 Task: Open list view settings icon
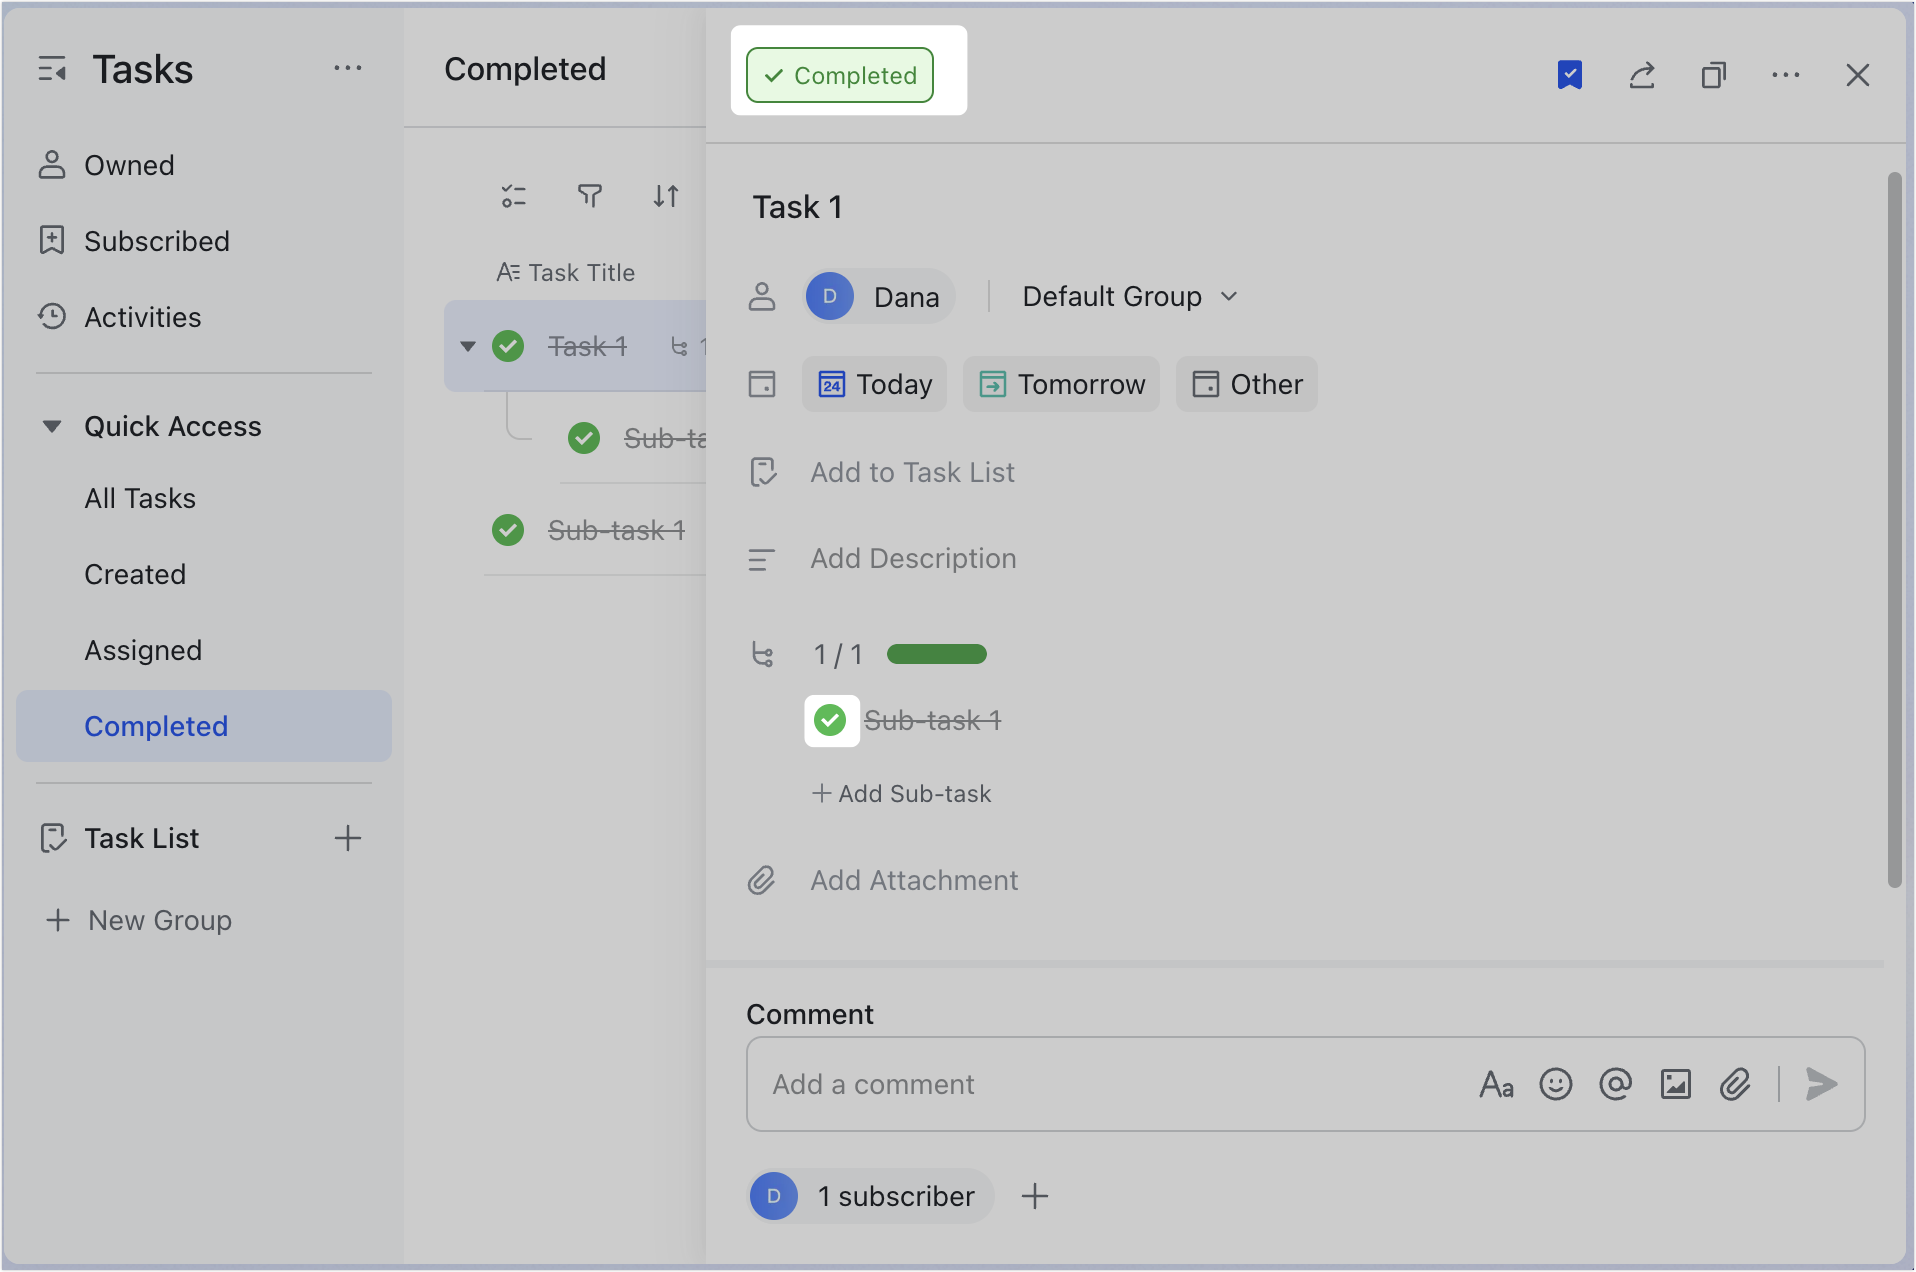click(x=514, y=196)
